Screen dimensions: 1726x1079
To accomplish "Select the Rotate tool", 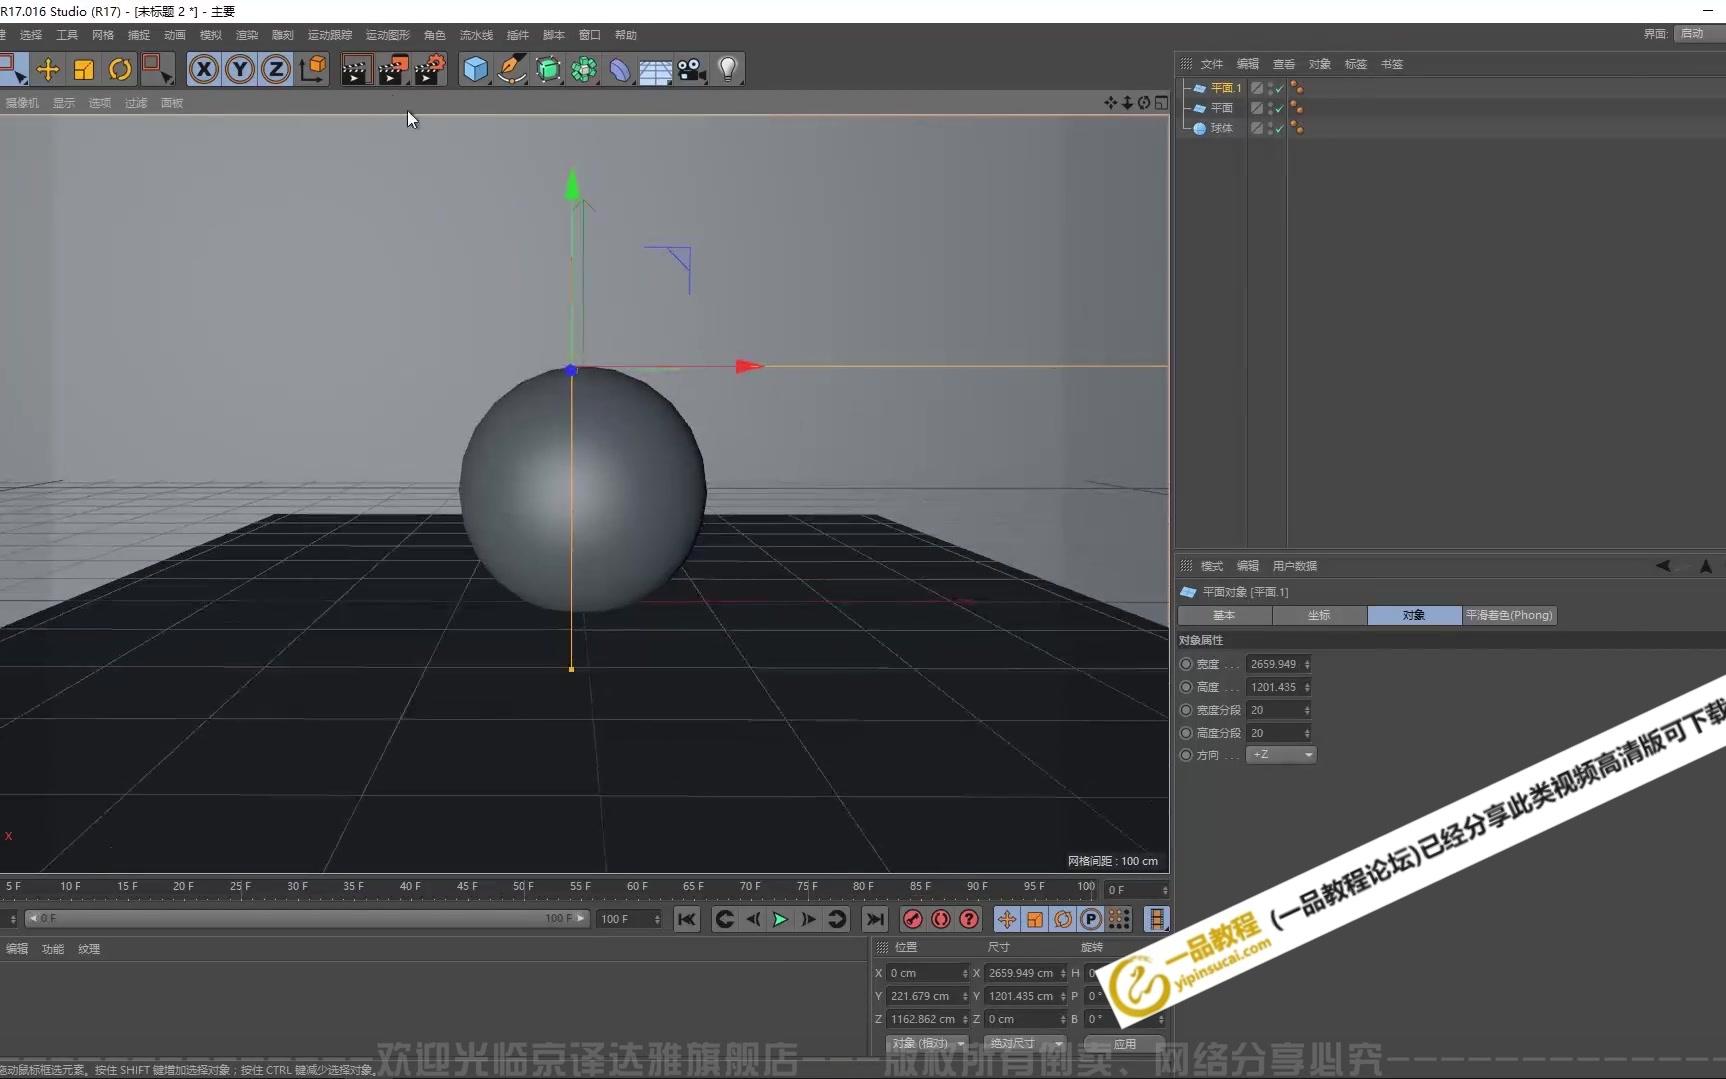I will [120, 69].
